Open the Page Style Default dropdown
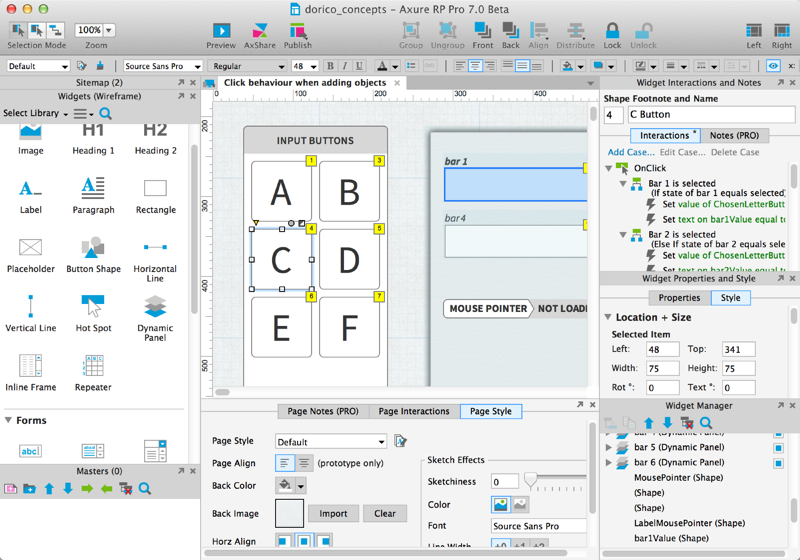 331,442
